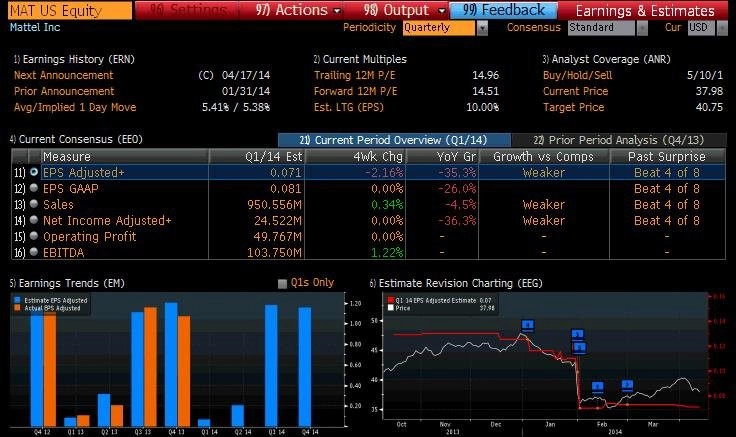Screen dimensions: 736x437
Task: Open Earnings Trends (EM) link
Action: [67, 283]
